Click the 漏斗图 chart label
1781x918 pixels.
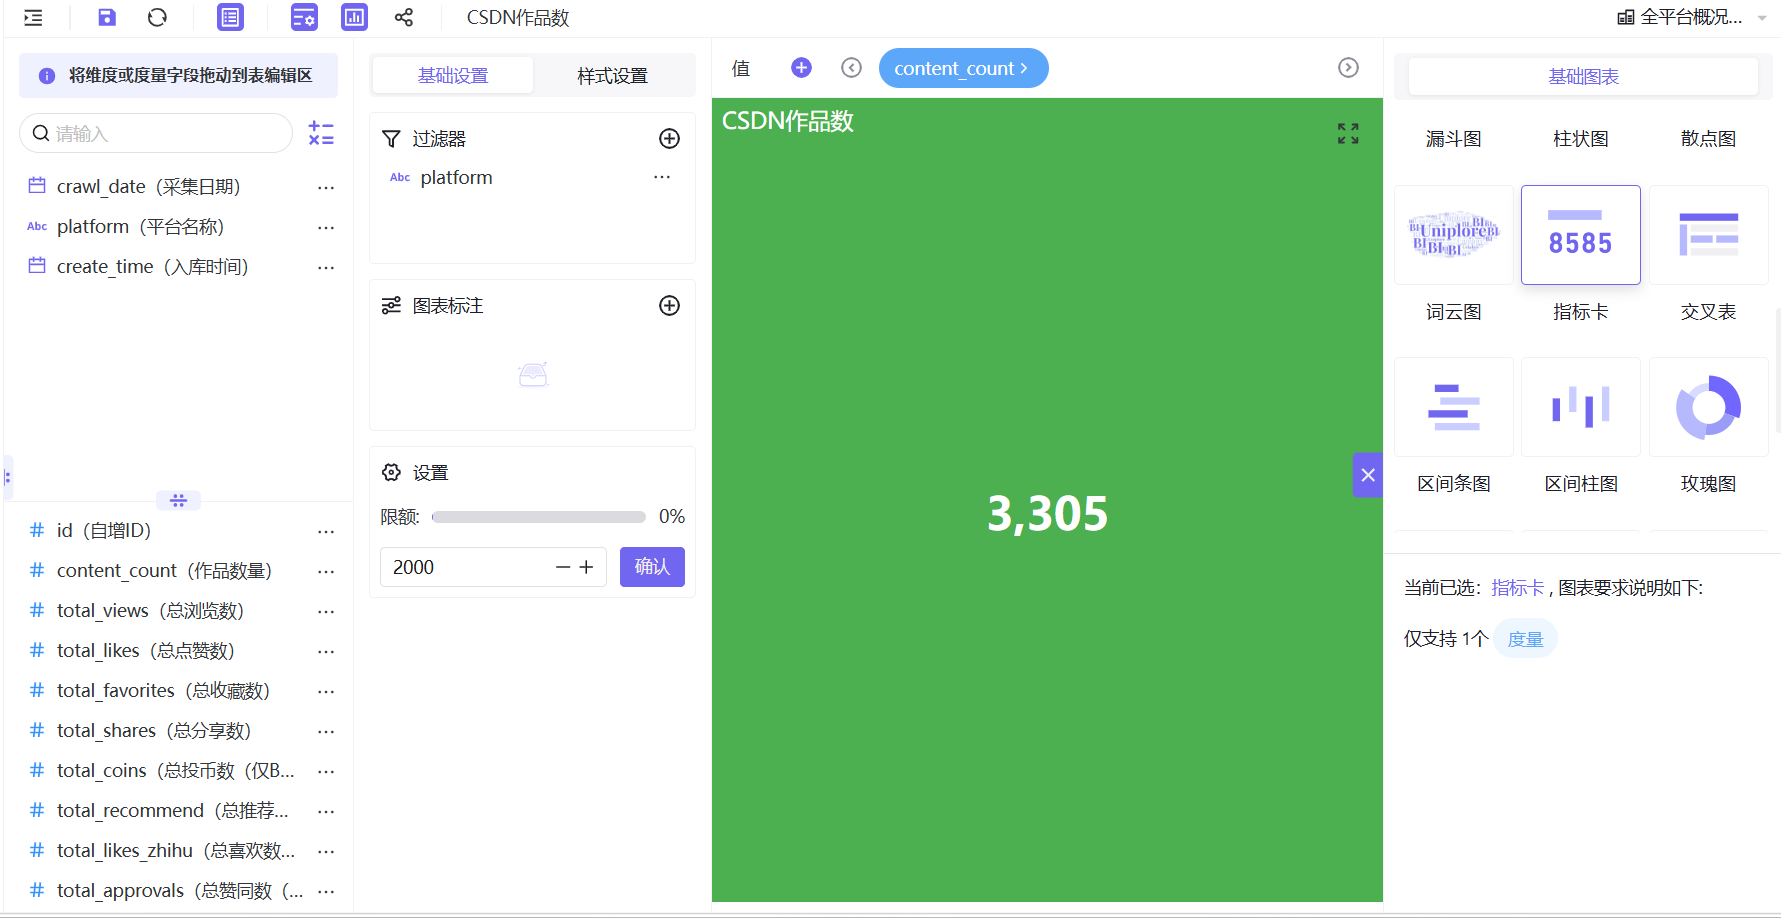tap(1454, 139)
